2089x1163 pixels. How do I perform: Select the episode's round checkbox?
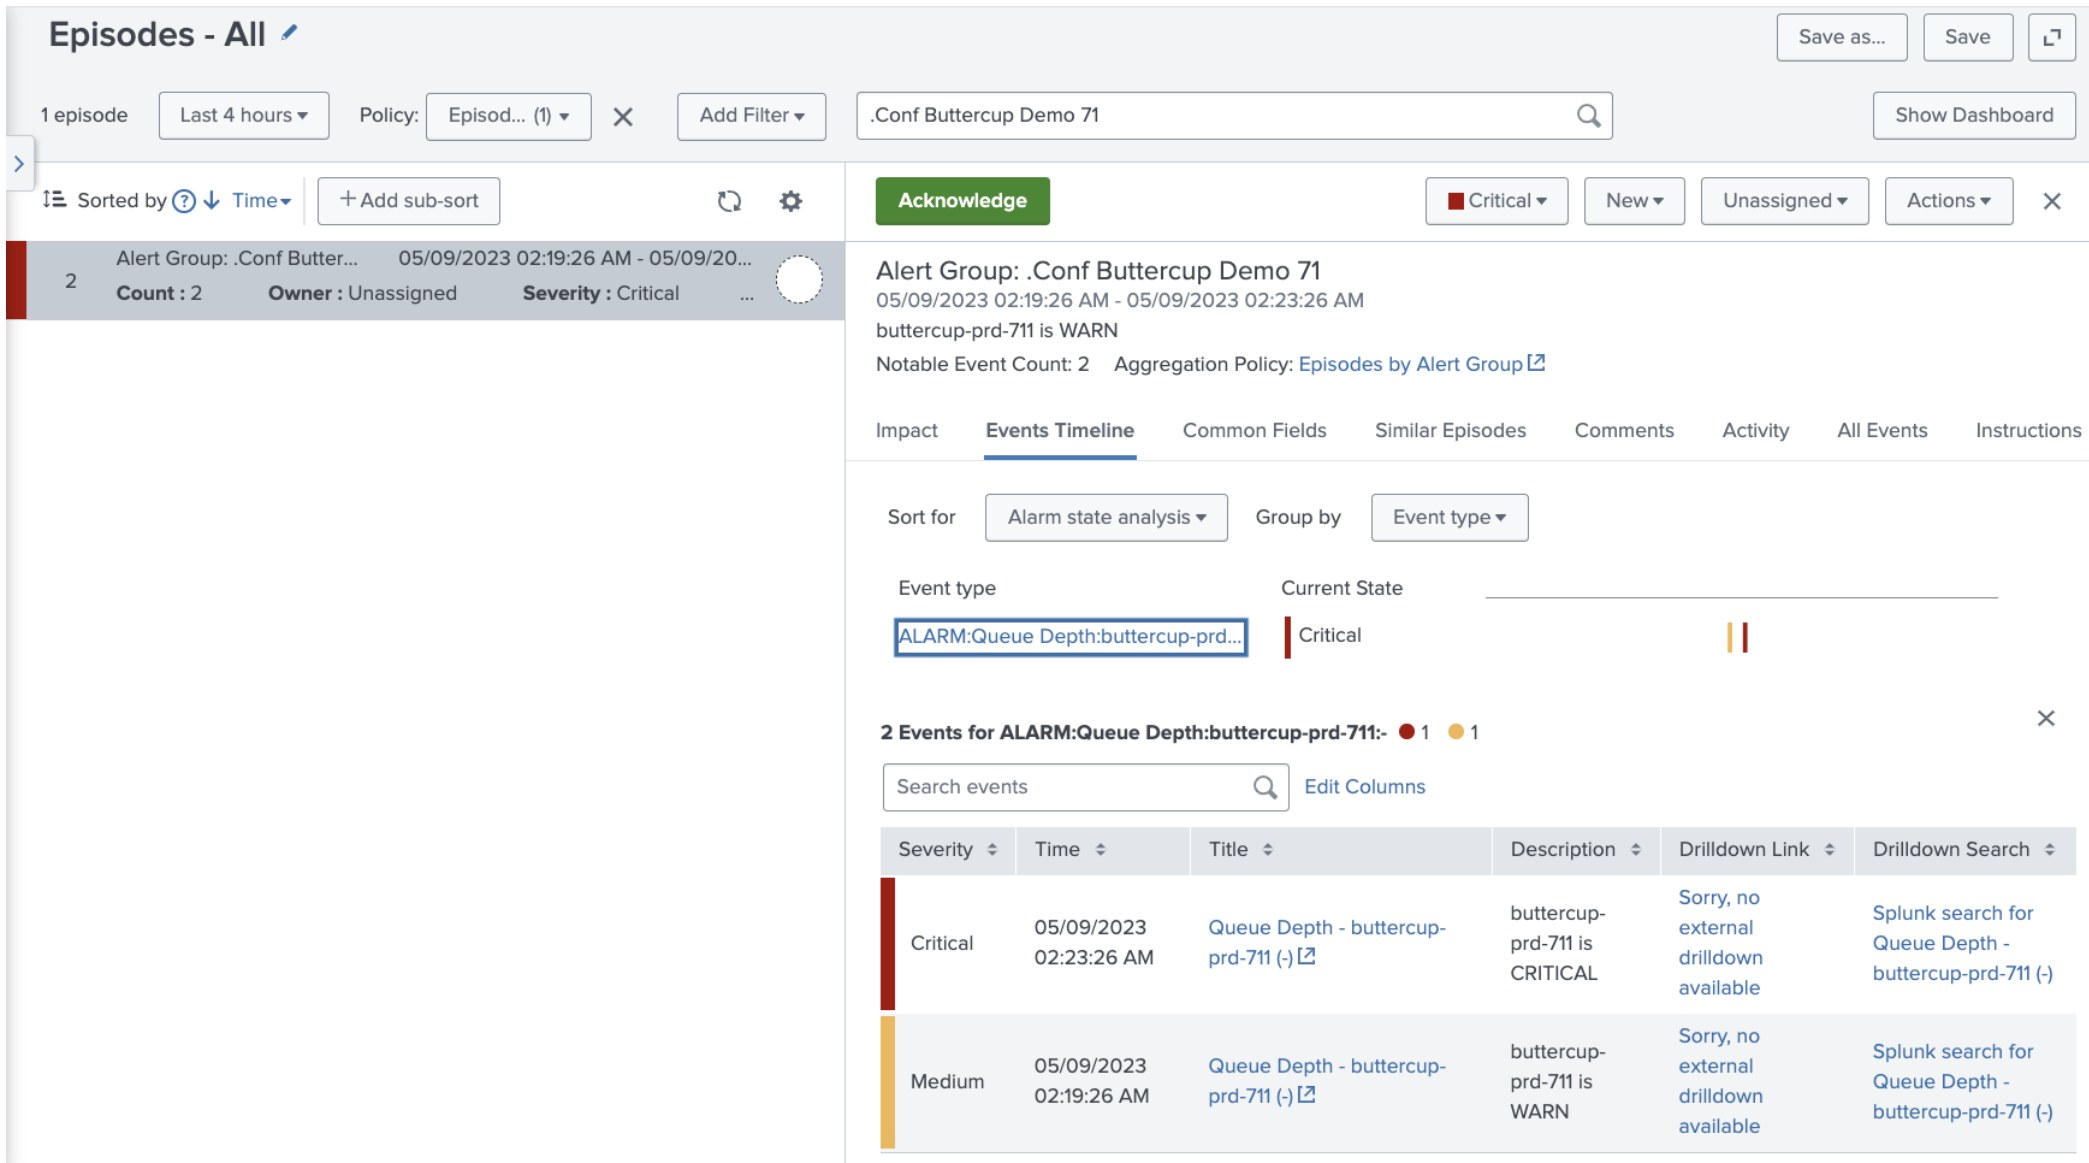click(798, 280)
